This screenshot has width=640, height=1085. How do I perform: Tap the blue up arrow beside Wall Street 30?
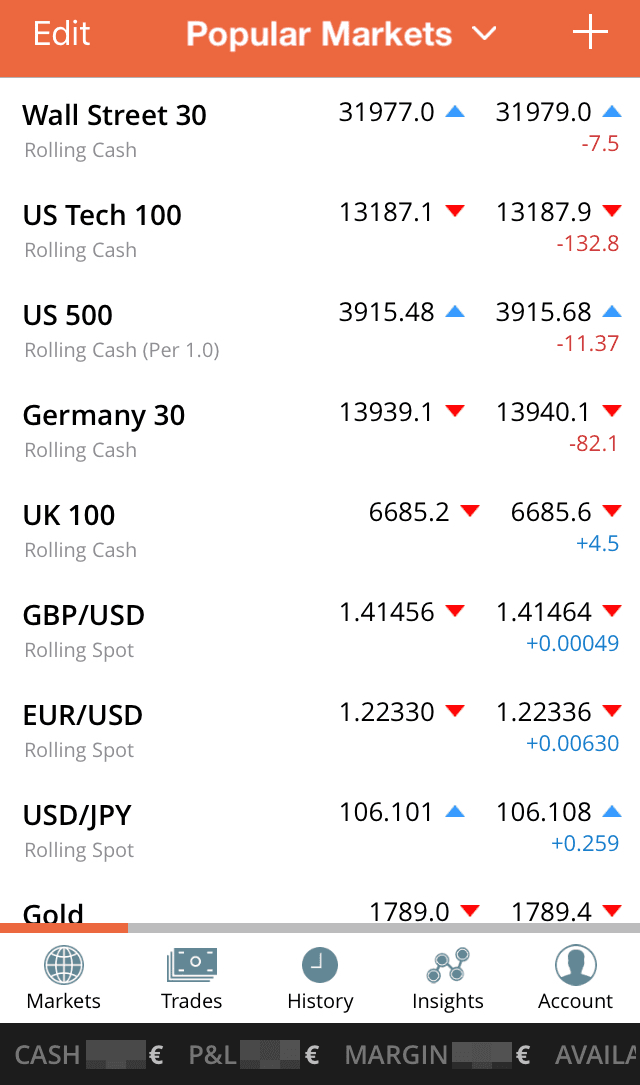point(455,111)
